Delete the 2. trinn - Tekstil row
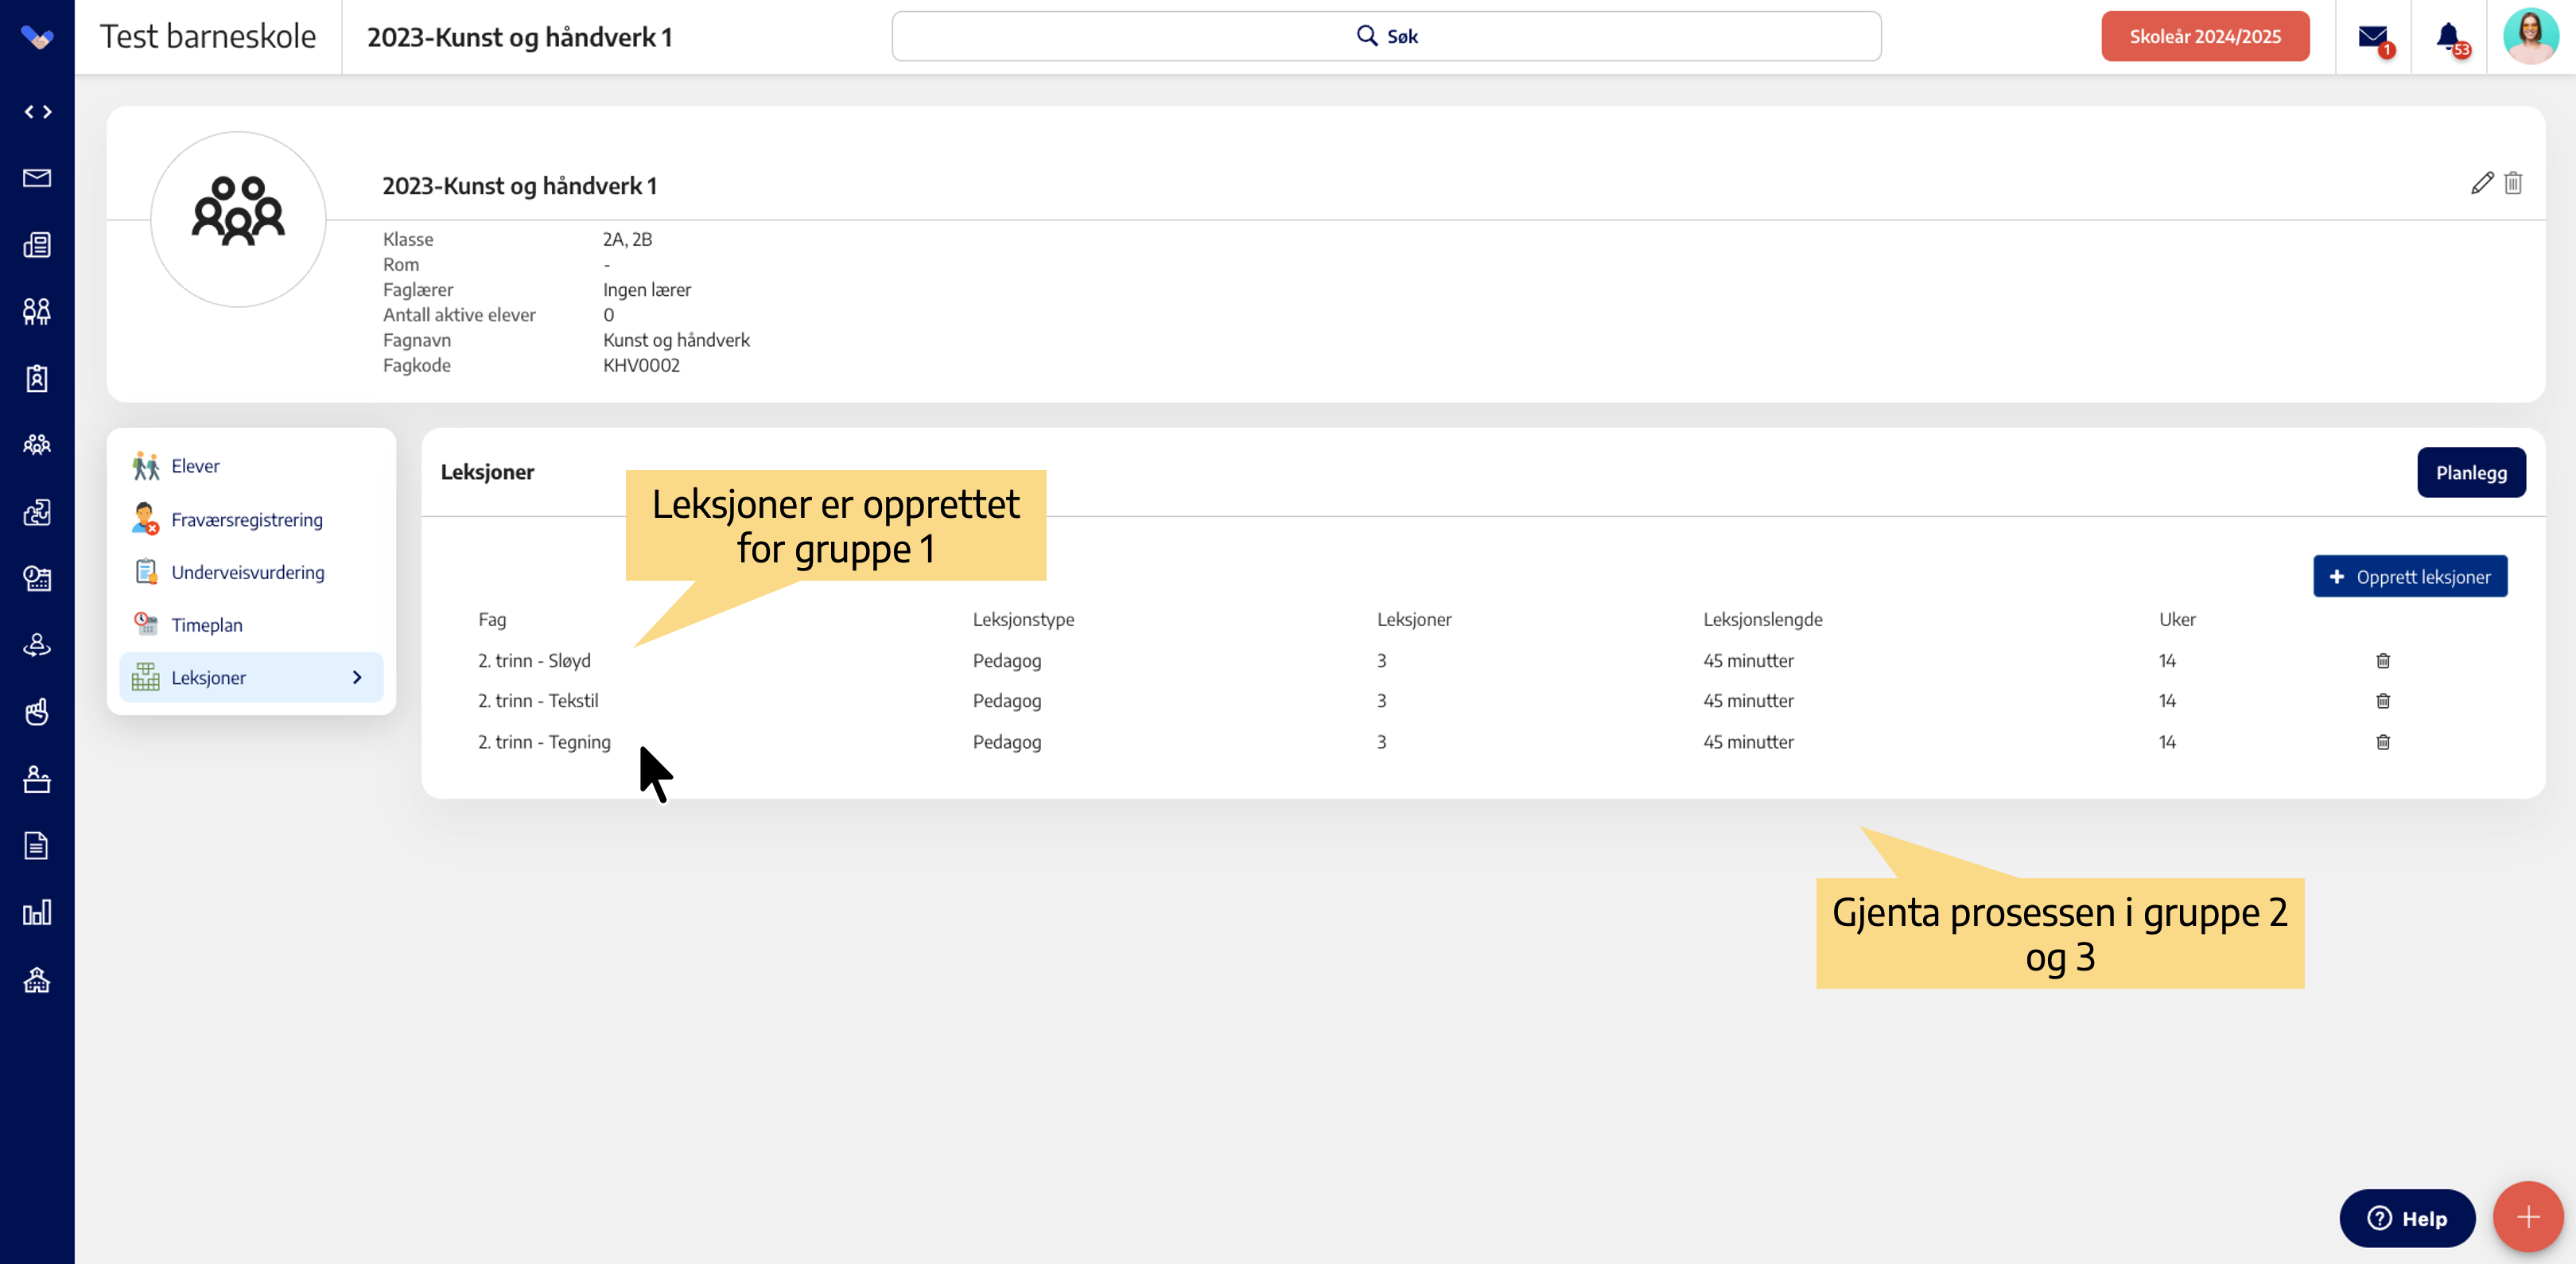2576x1264 pixels. tap(2383, 701)
